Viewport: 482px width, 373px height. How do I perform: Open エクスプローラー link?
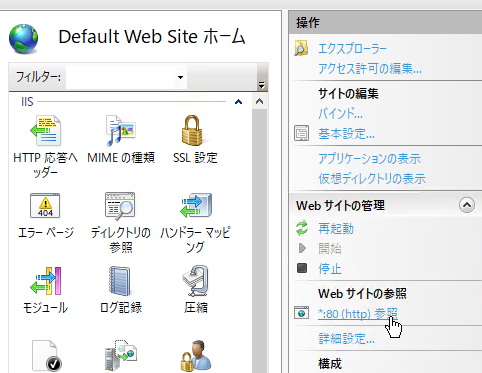pos(352,49)
